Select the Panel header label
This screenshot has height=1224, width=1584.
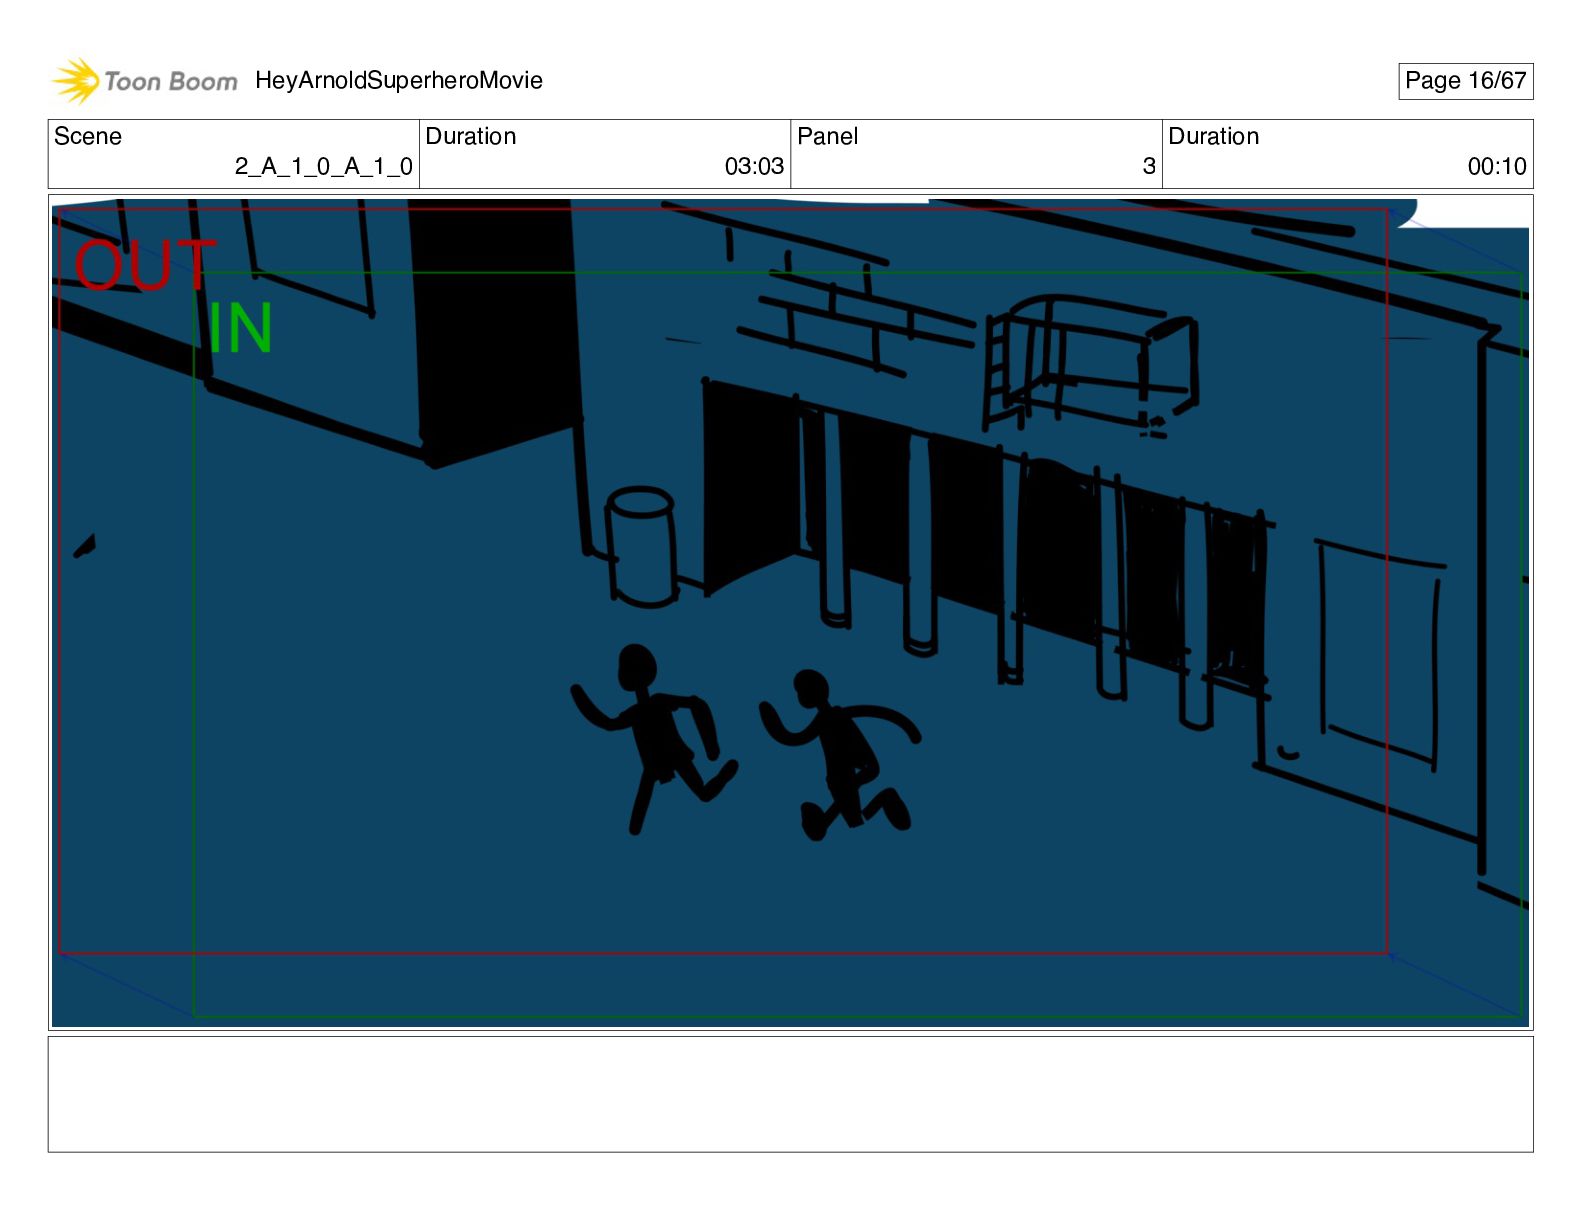tap(827, 136)
